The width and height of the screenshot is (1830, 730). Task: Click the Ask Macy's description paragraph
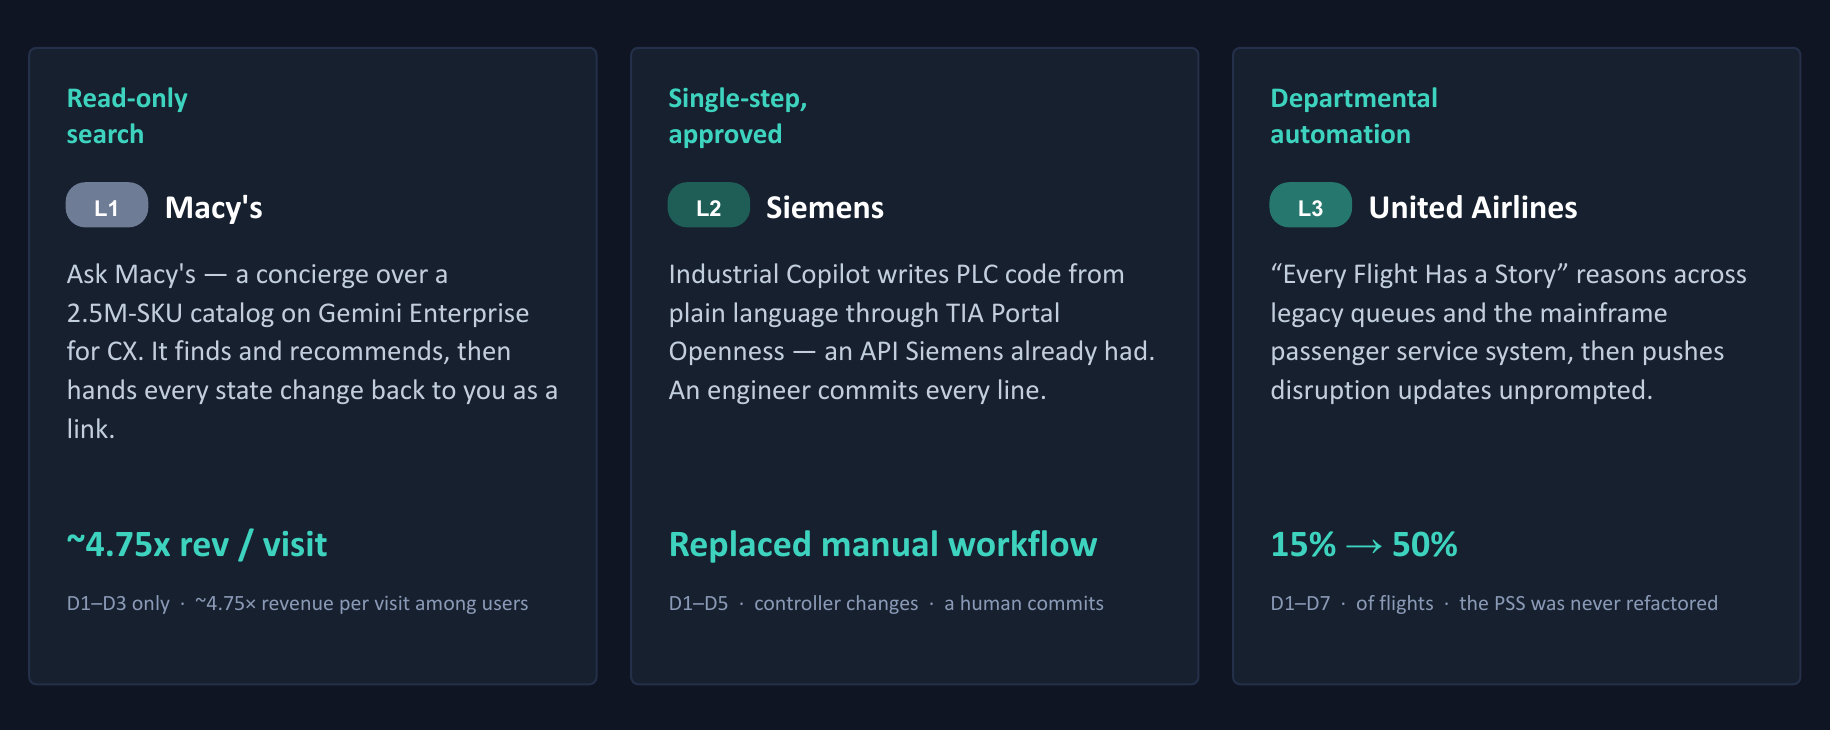pos(312,351)
